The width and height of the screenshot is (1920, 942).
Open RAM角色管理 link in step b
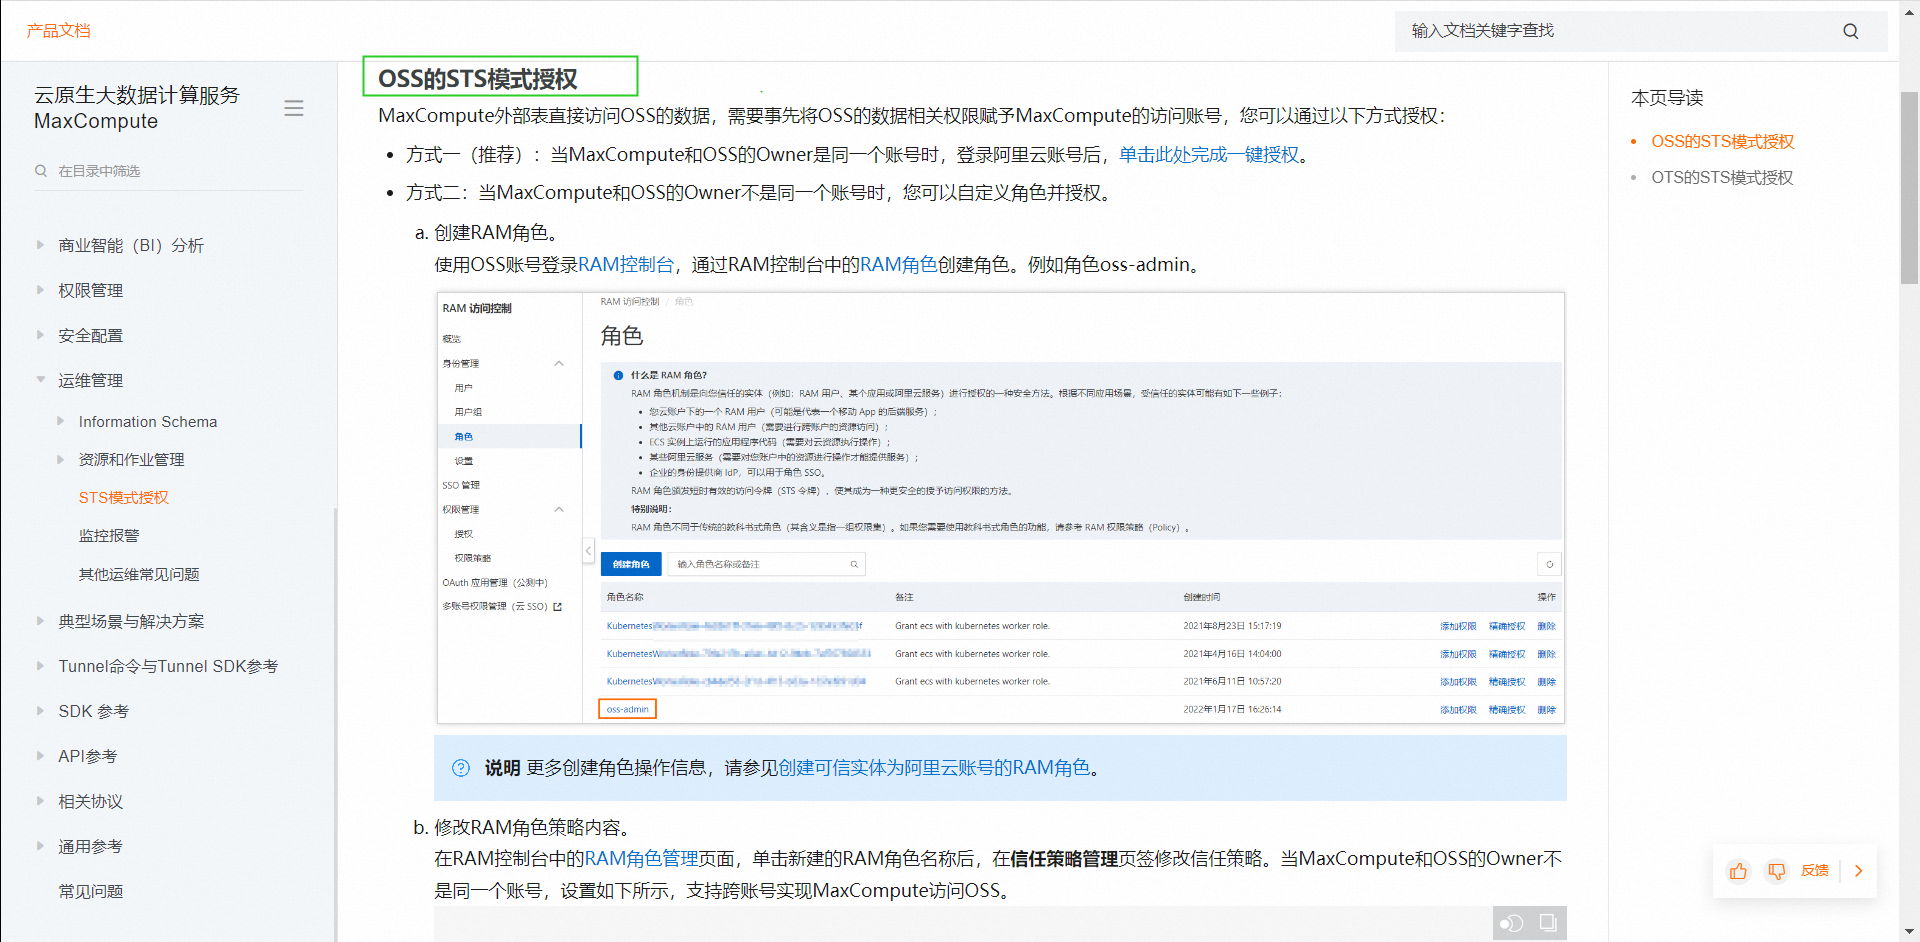[x=641, y=859]
